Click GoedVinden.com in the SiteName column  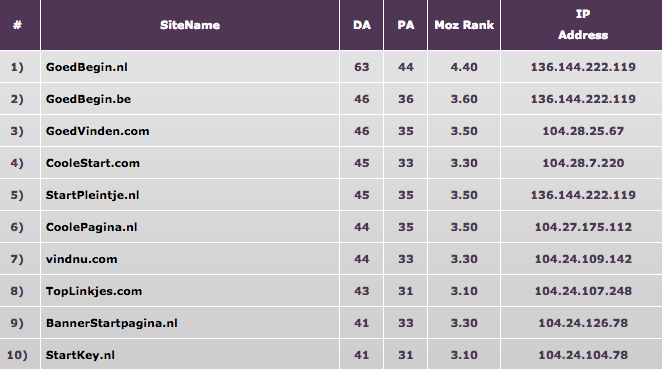point(98,131)
